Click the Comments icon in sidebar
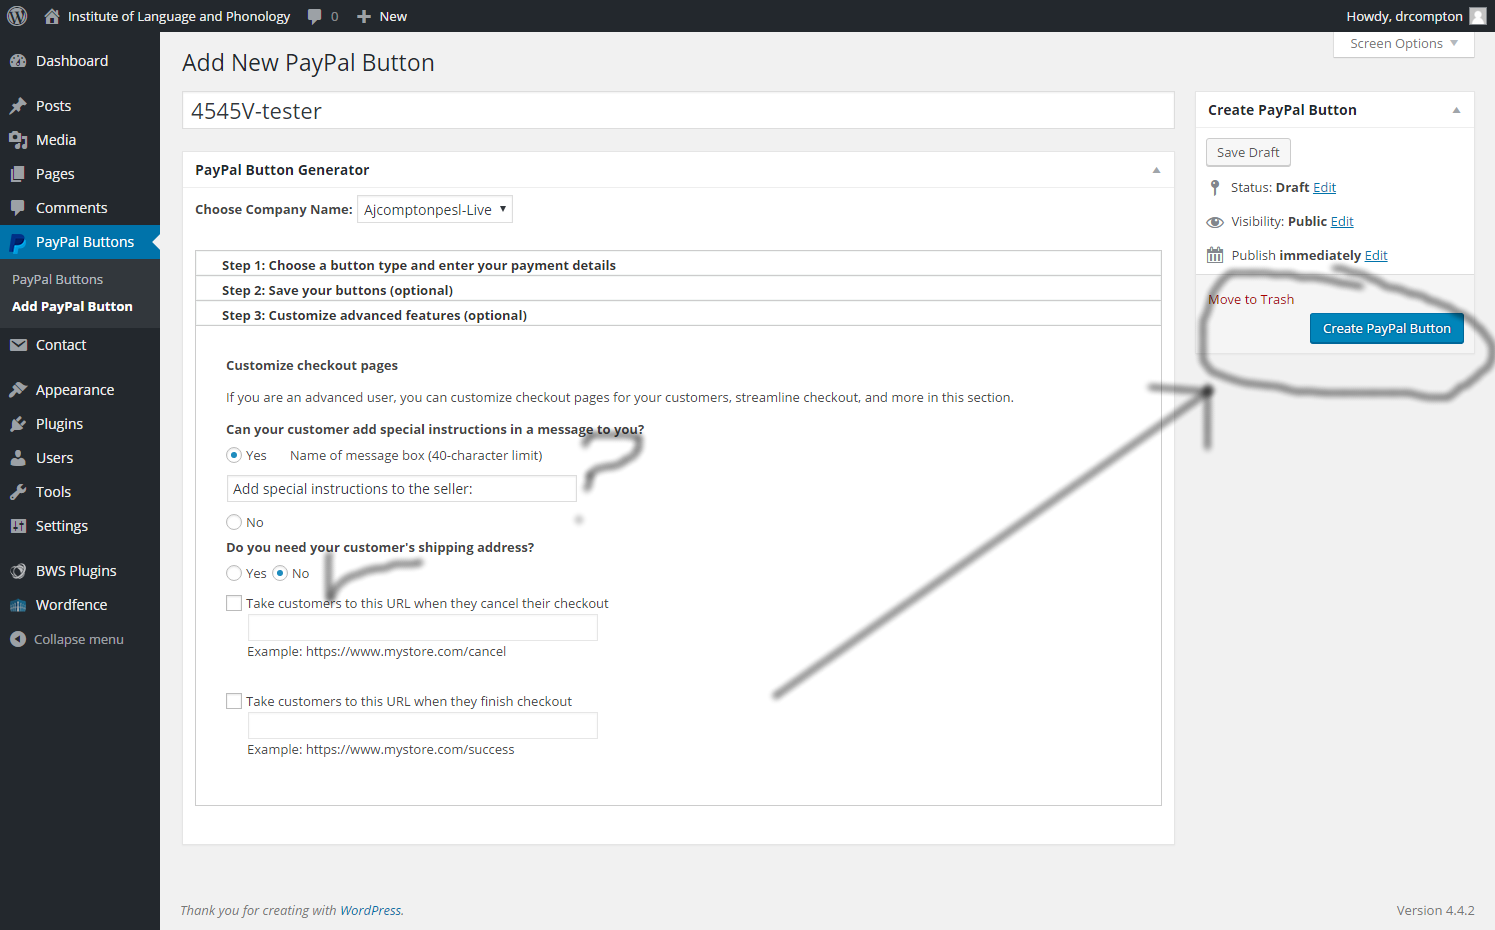The image size is (1495, 930). point(18,208)
